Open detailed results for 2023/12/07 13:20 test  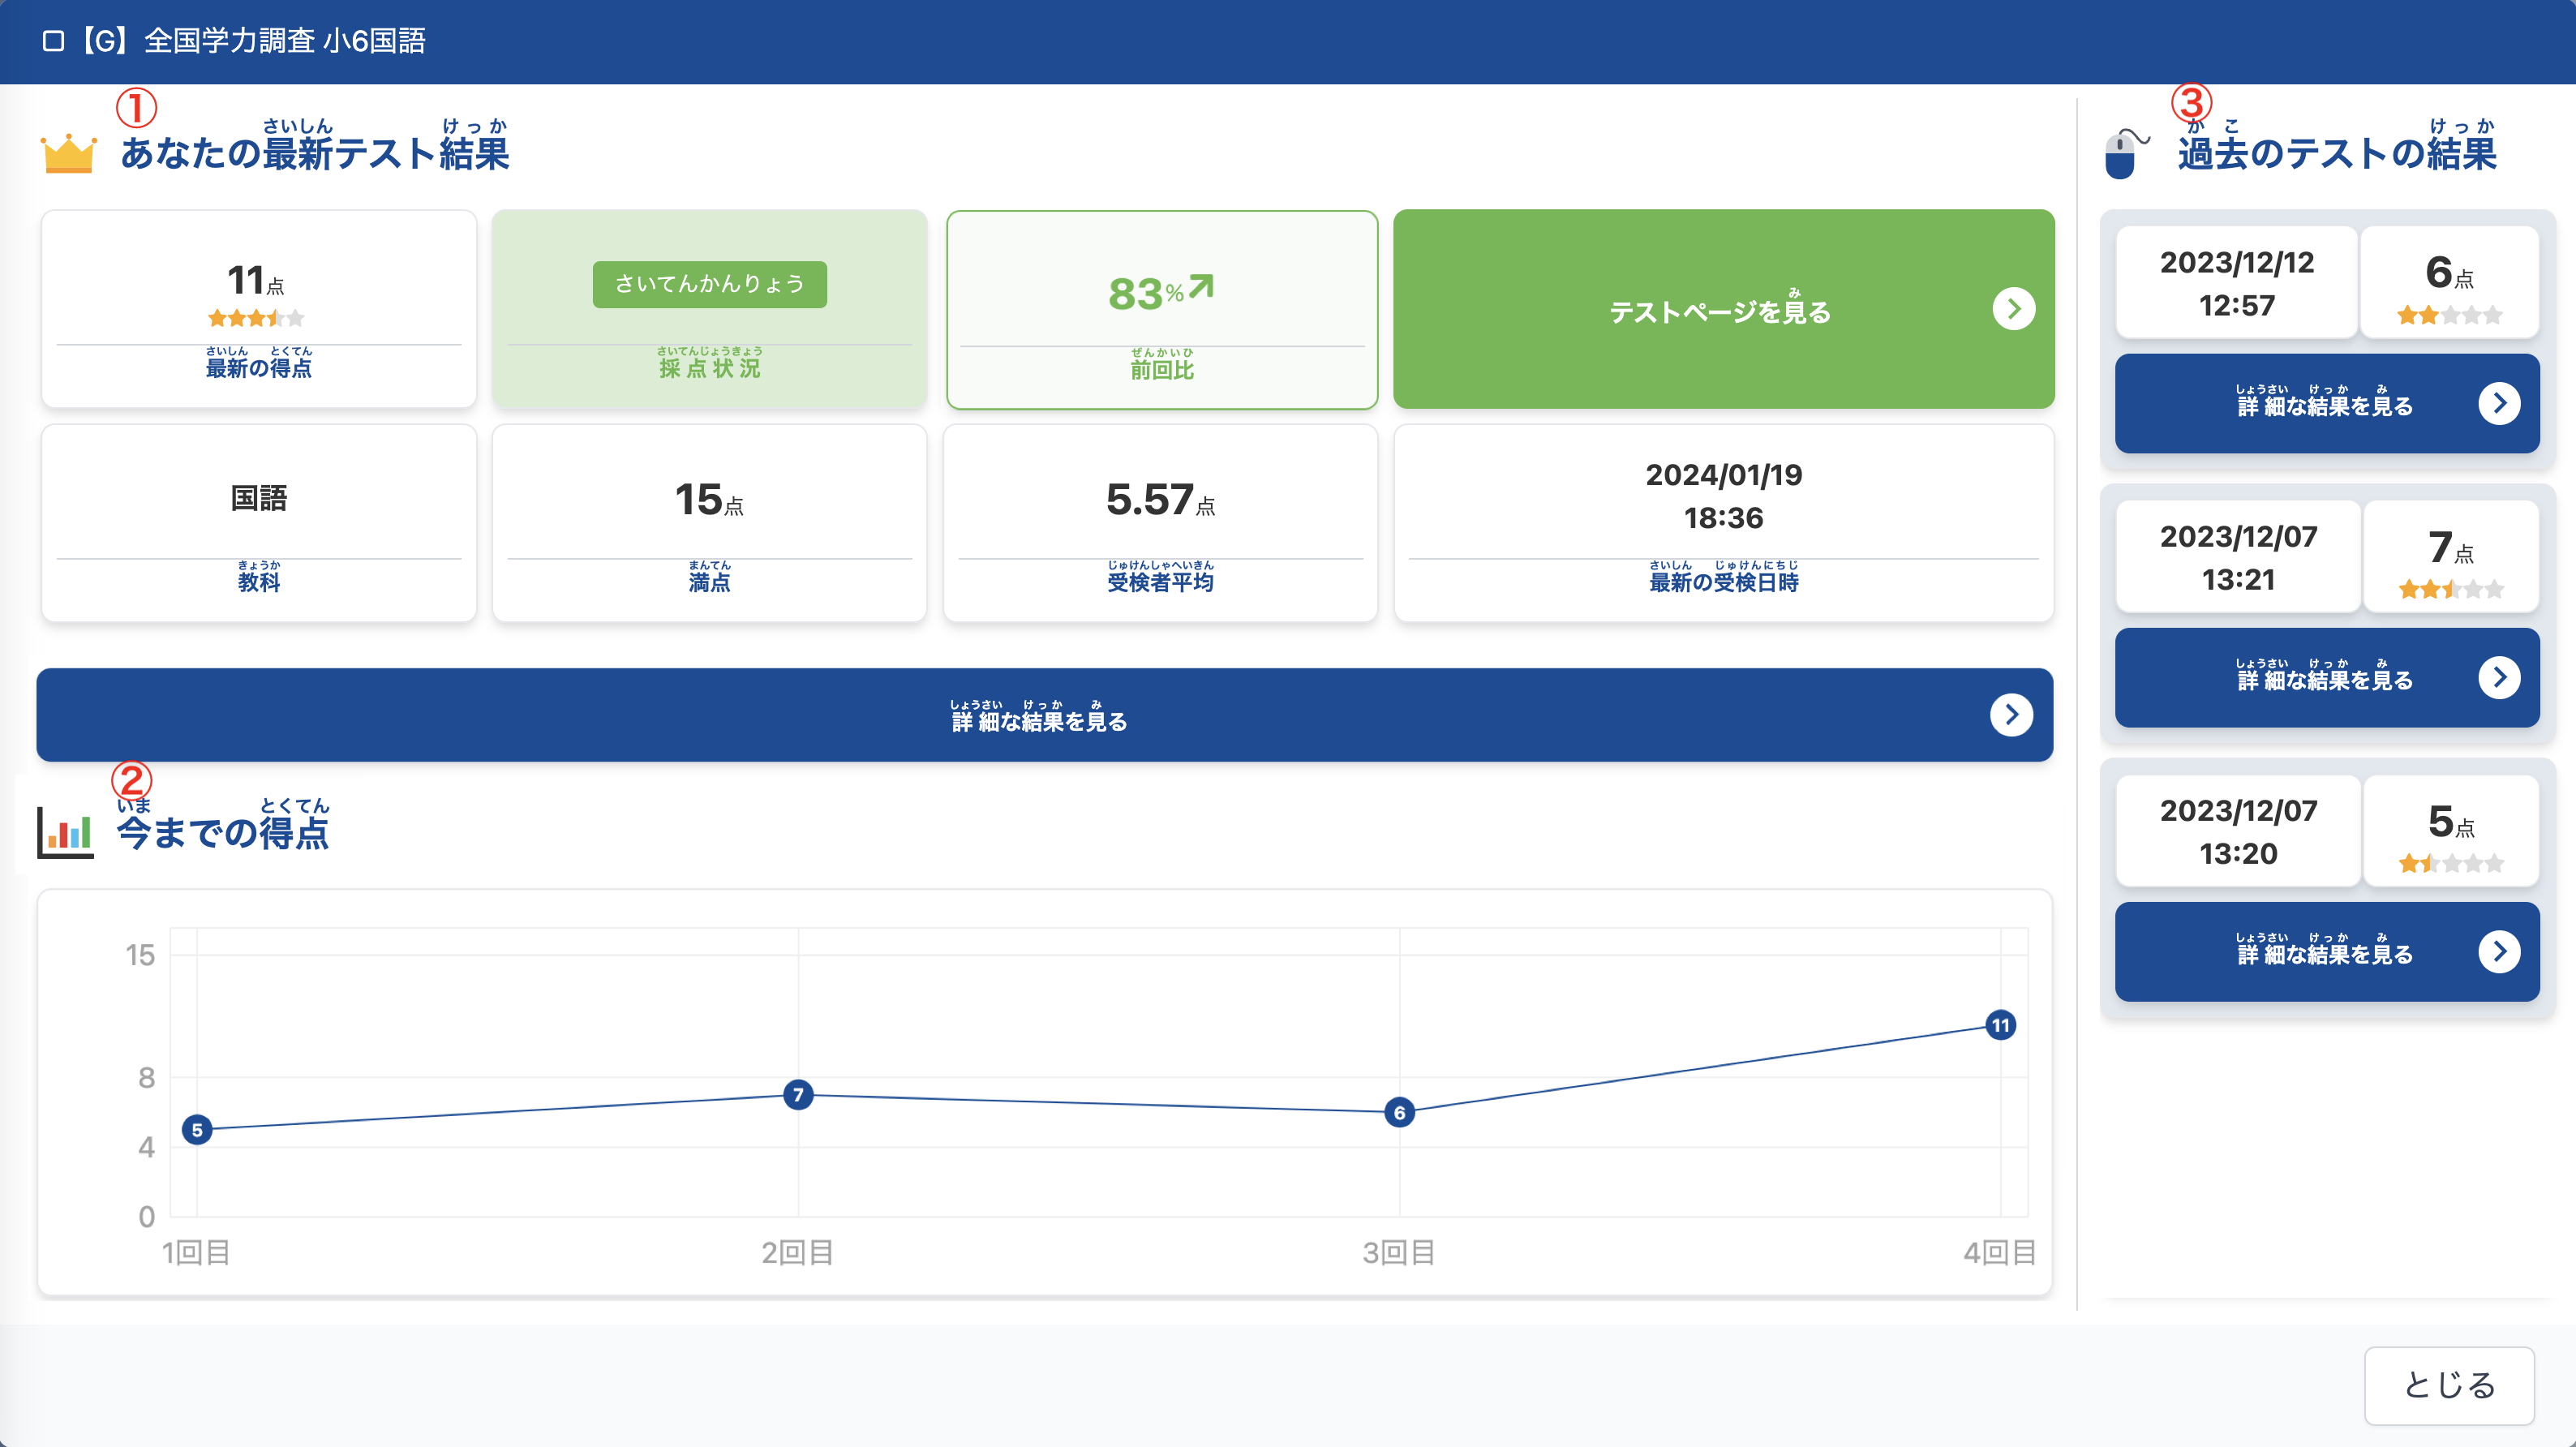click(x=2326, y=951)
